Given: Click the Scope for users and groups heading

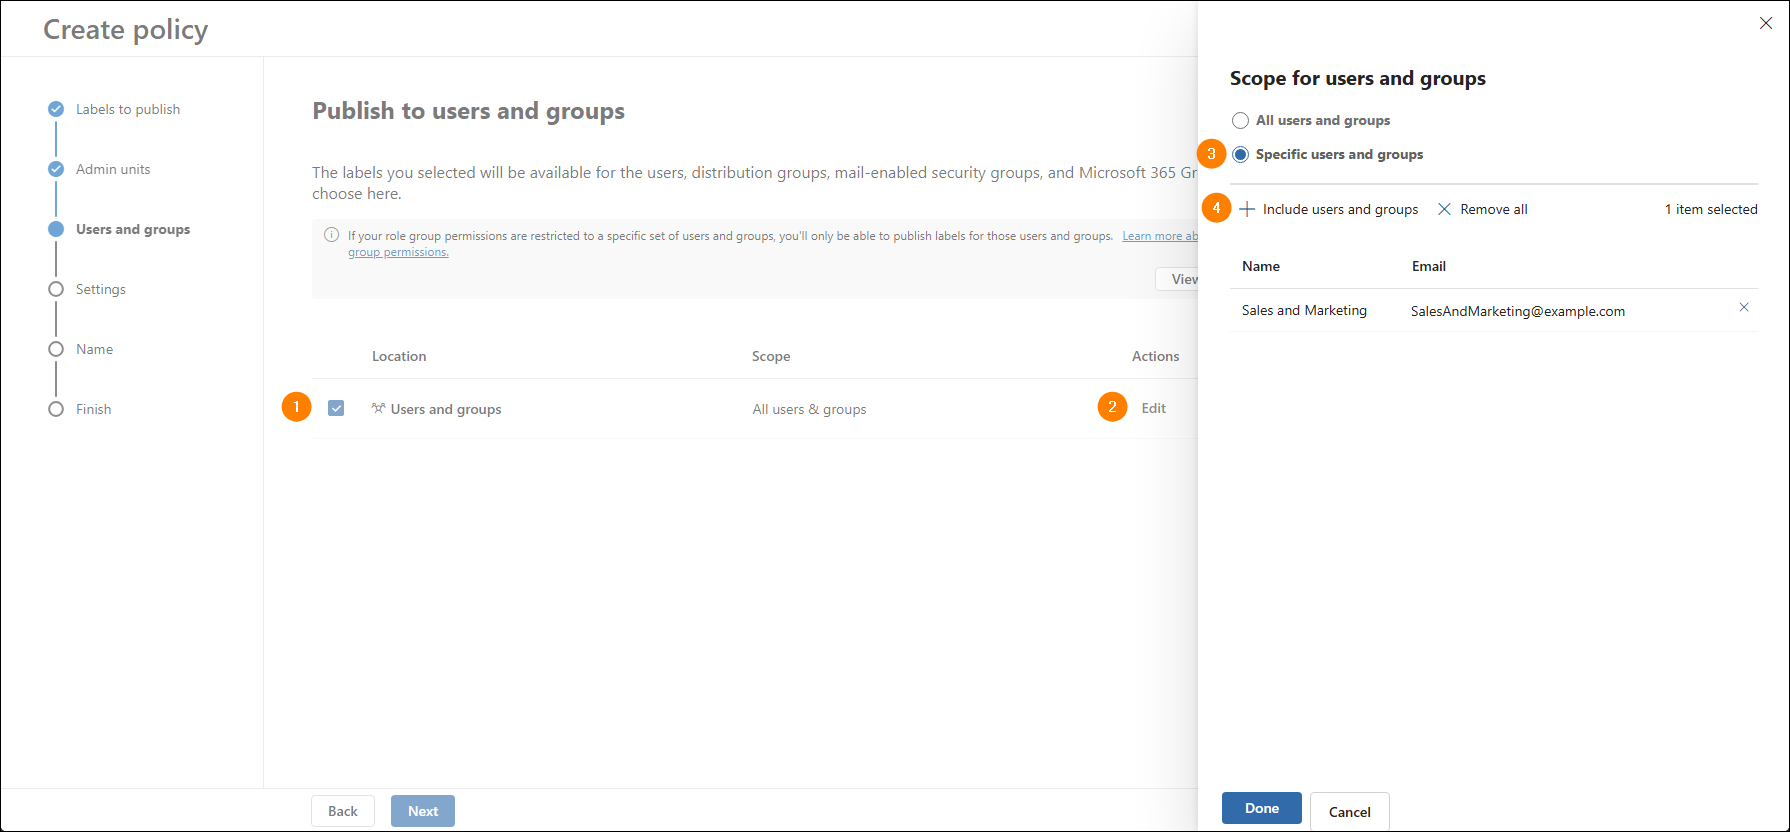Looking at the screenshot, I should [x=1358, y=78].
